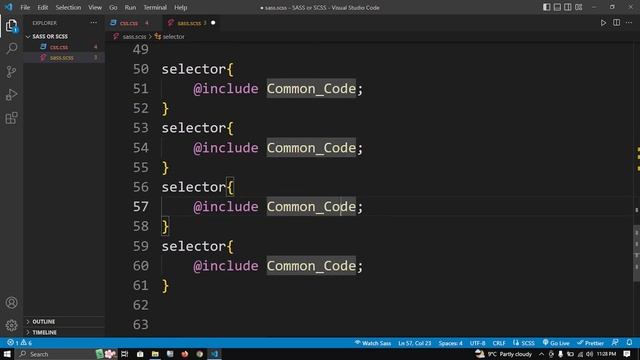This screenshot has height=360, width=640.
Task: Open the notifications bell in status bar
Action: click(629, 343)
